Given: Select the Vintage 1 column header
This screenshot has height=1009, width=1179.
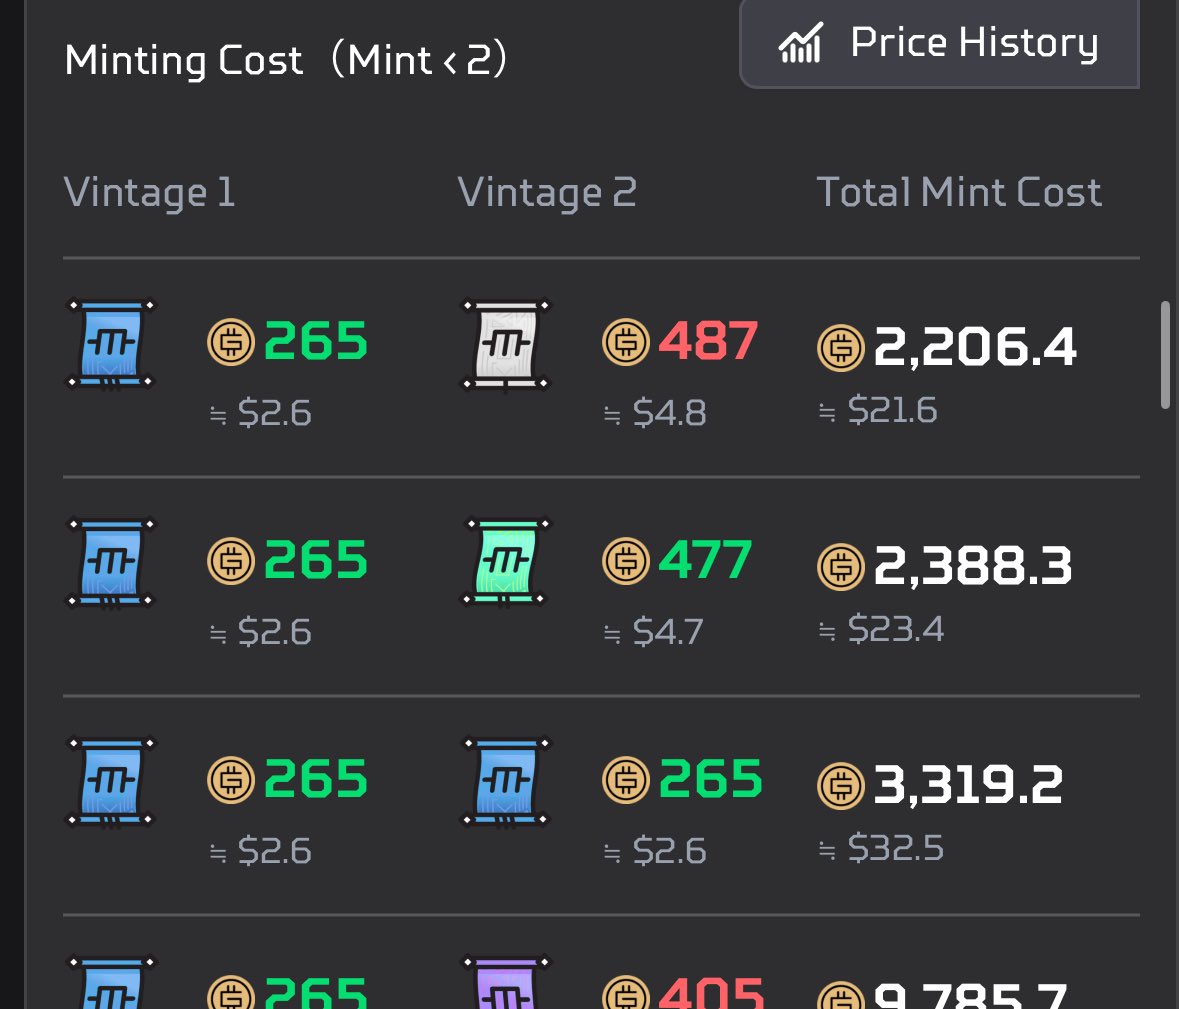Looking at the screenshot, I should (150, 192).
